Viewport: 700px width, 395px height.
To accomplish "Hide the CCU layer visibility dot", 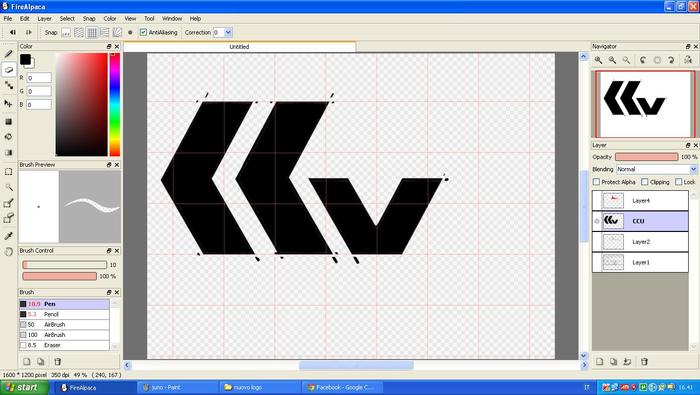I will tap(597, 221).
